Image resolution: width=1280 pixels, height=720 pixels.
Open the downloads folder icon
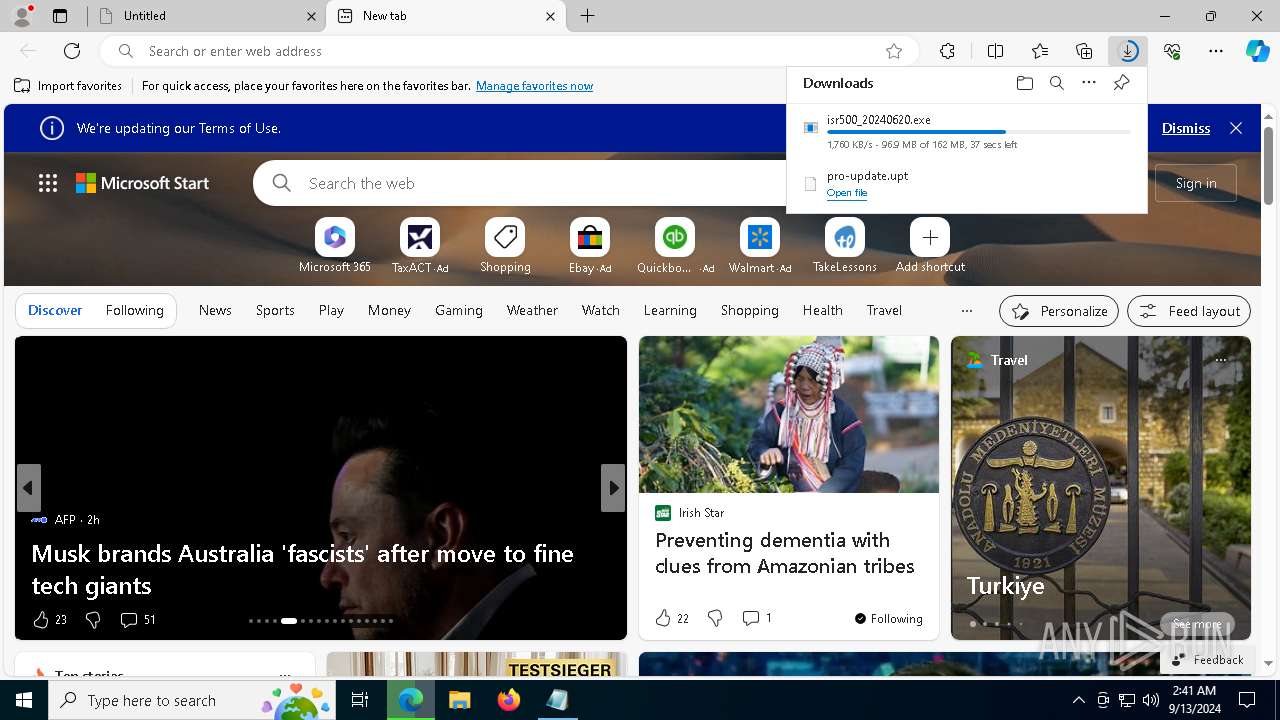click(x=1024, y=83)
